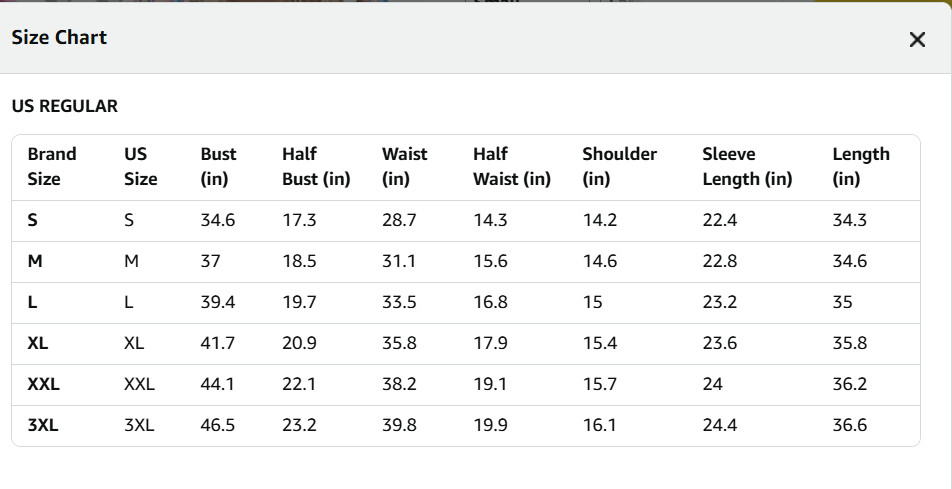The height and width of the screenshot is (489, 952).
Task: Click the 44.1 bust value for XXL
Action: pos(217,385)
